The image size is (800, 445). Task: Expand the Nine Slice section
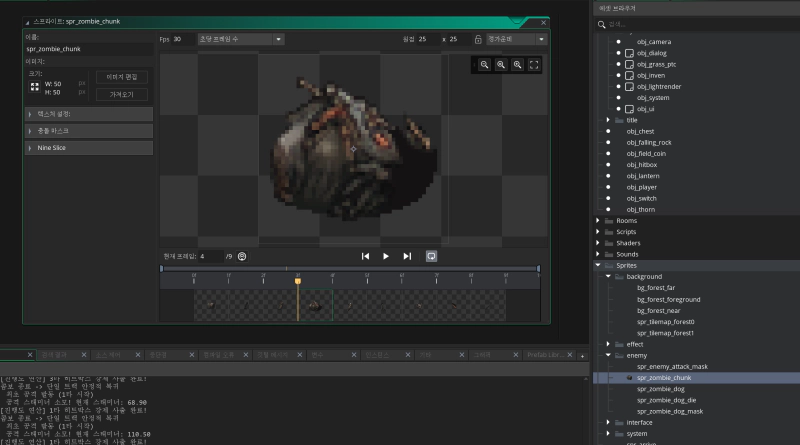point(89,147)
